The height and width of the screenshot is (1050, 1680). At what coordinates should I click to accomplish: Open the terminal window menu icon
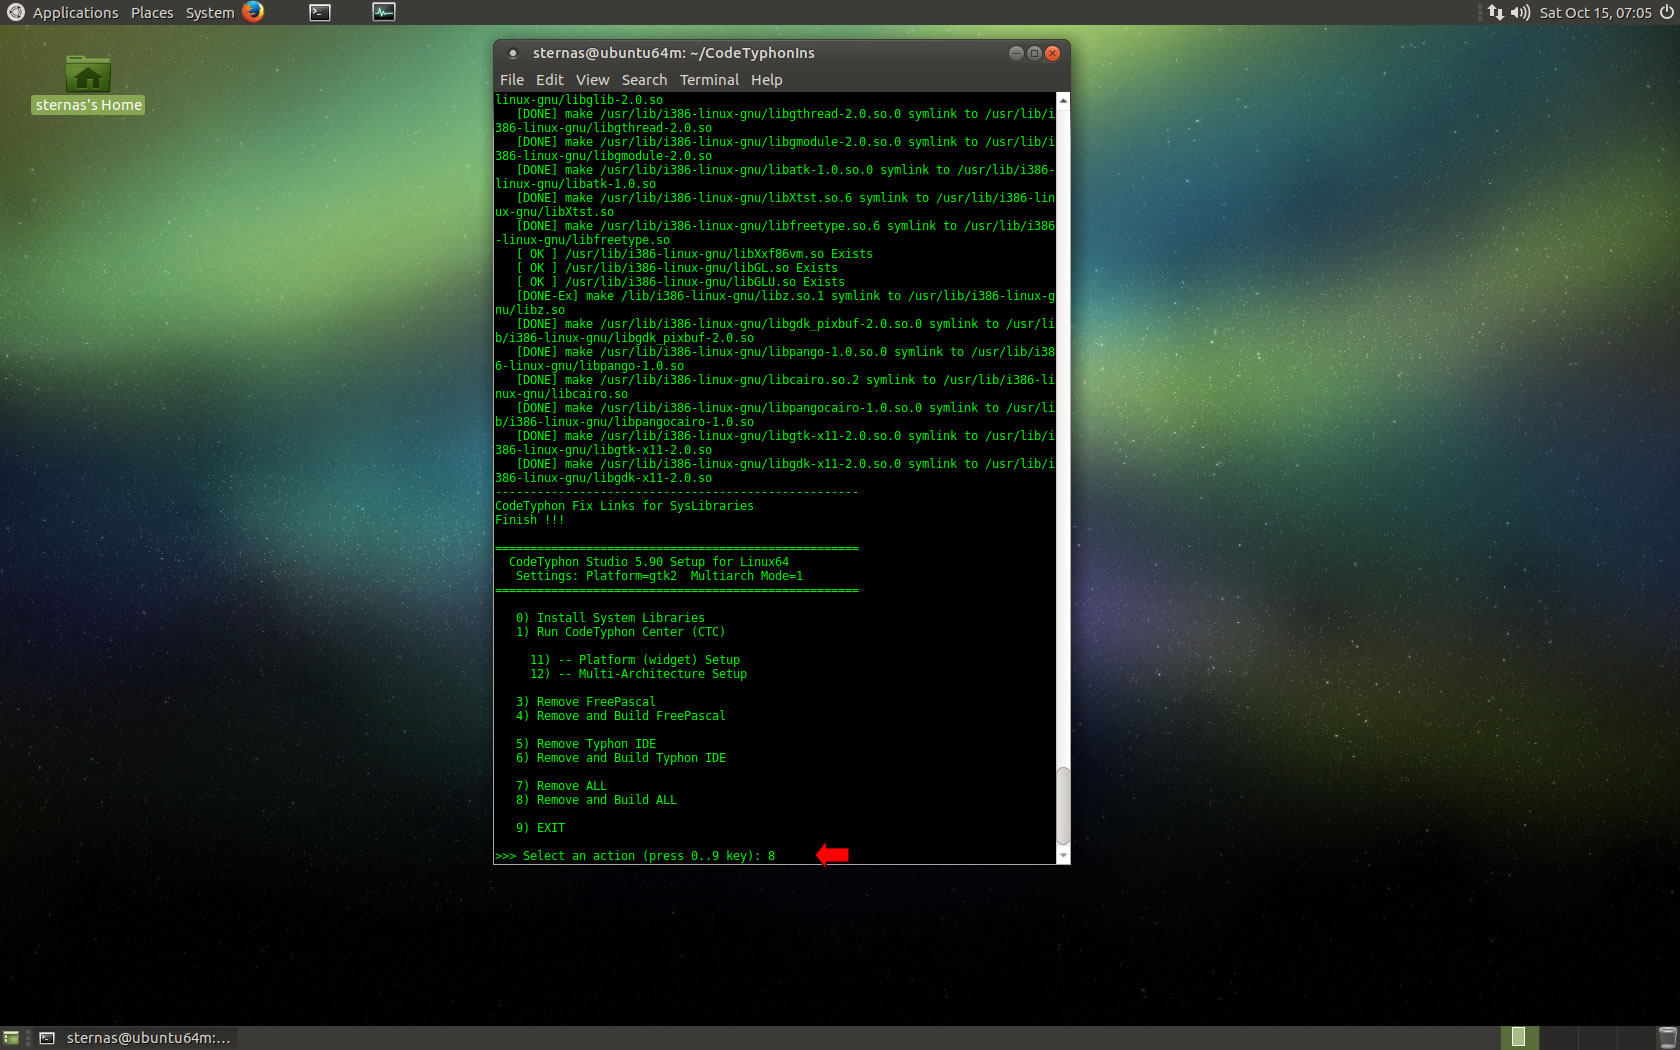513,53
